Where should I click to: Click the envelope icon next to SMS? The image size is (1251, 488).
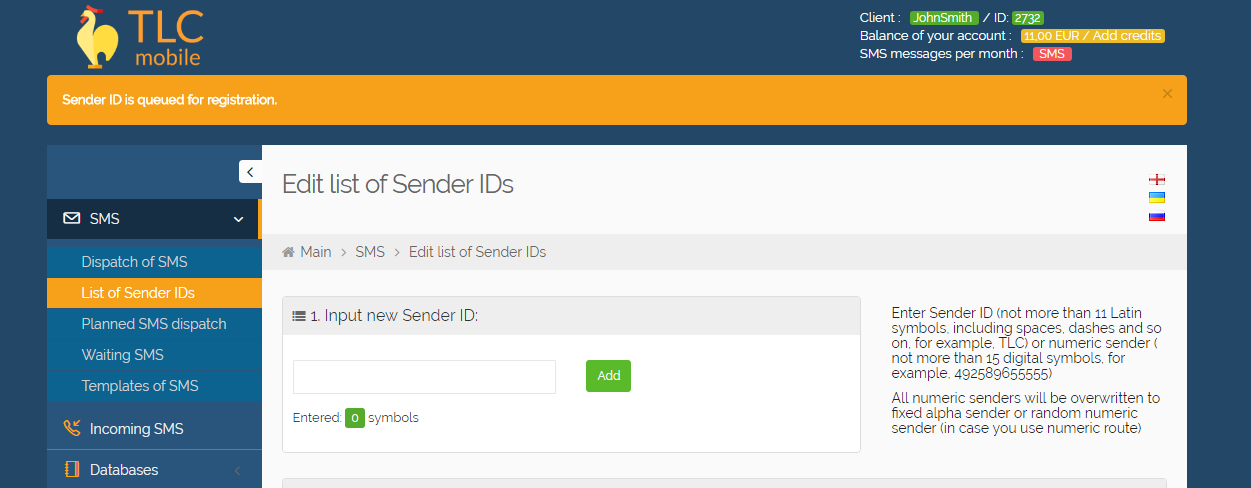(x=72, y=218)
